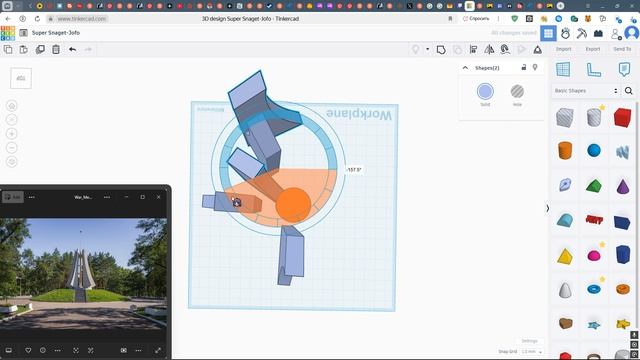This screenshot has width=640, height=360.
Task: Toggle orthographic perspective view button
Action: 12,162
